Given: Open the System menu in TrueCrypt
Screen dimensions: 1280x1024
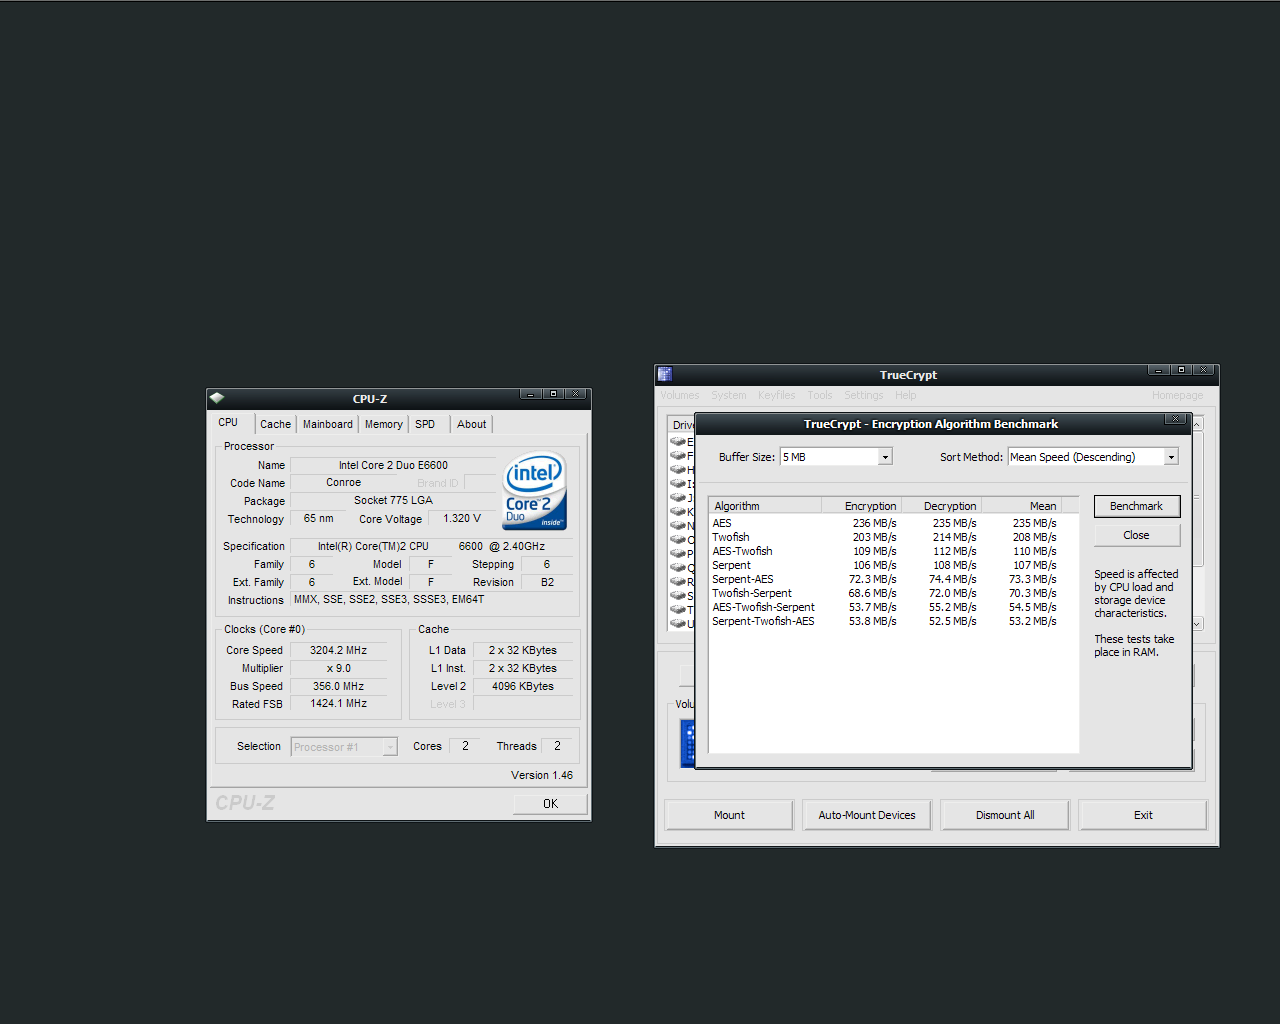Looking at the screenshot, I should (x=729, y=395).
